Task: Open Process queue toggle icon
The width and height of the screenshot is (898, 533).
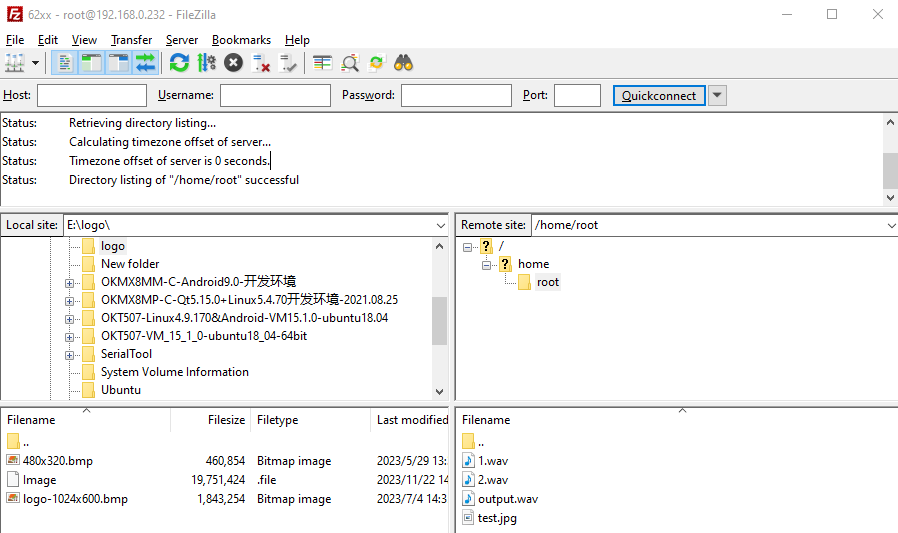Action: pyautogui.click(x=206, y=63)
